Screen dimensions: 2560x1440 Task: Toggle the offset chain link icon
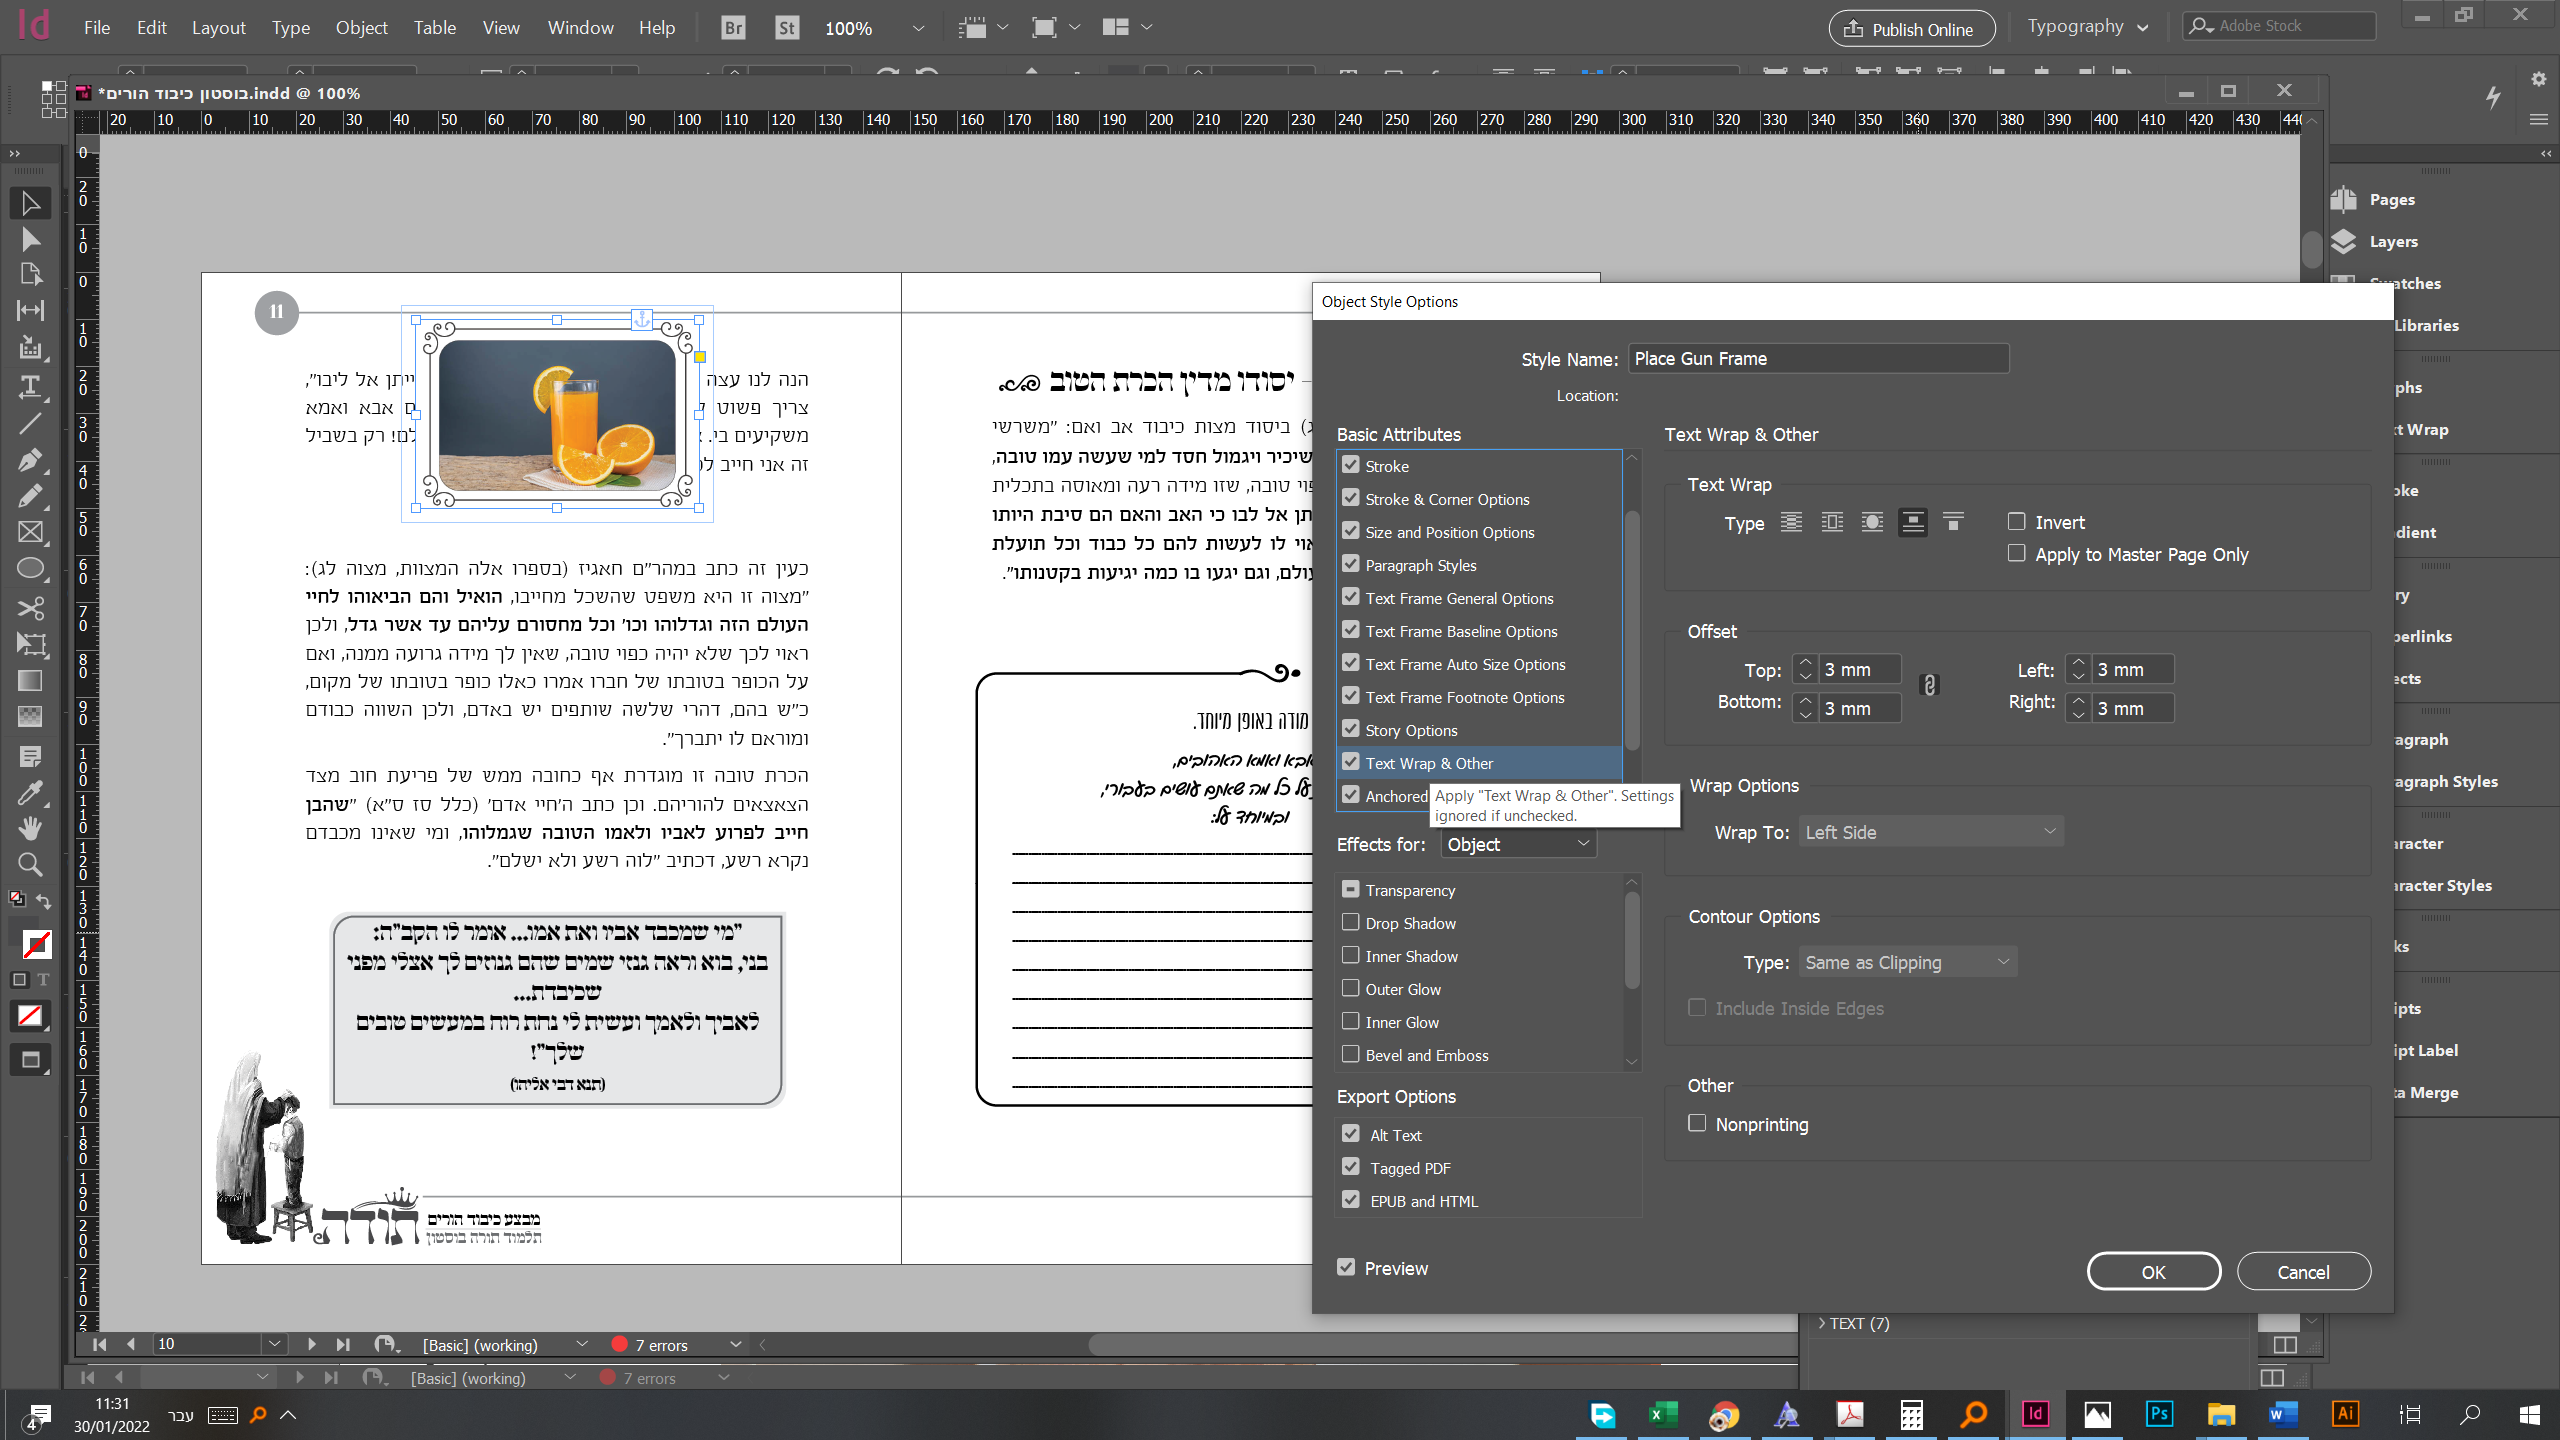pyautogui.click(x=1930, y=686)
